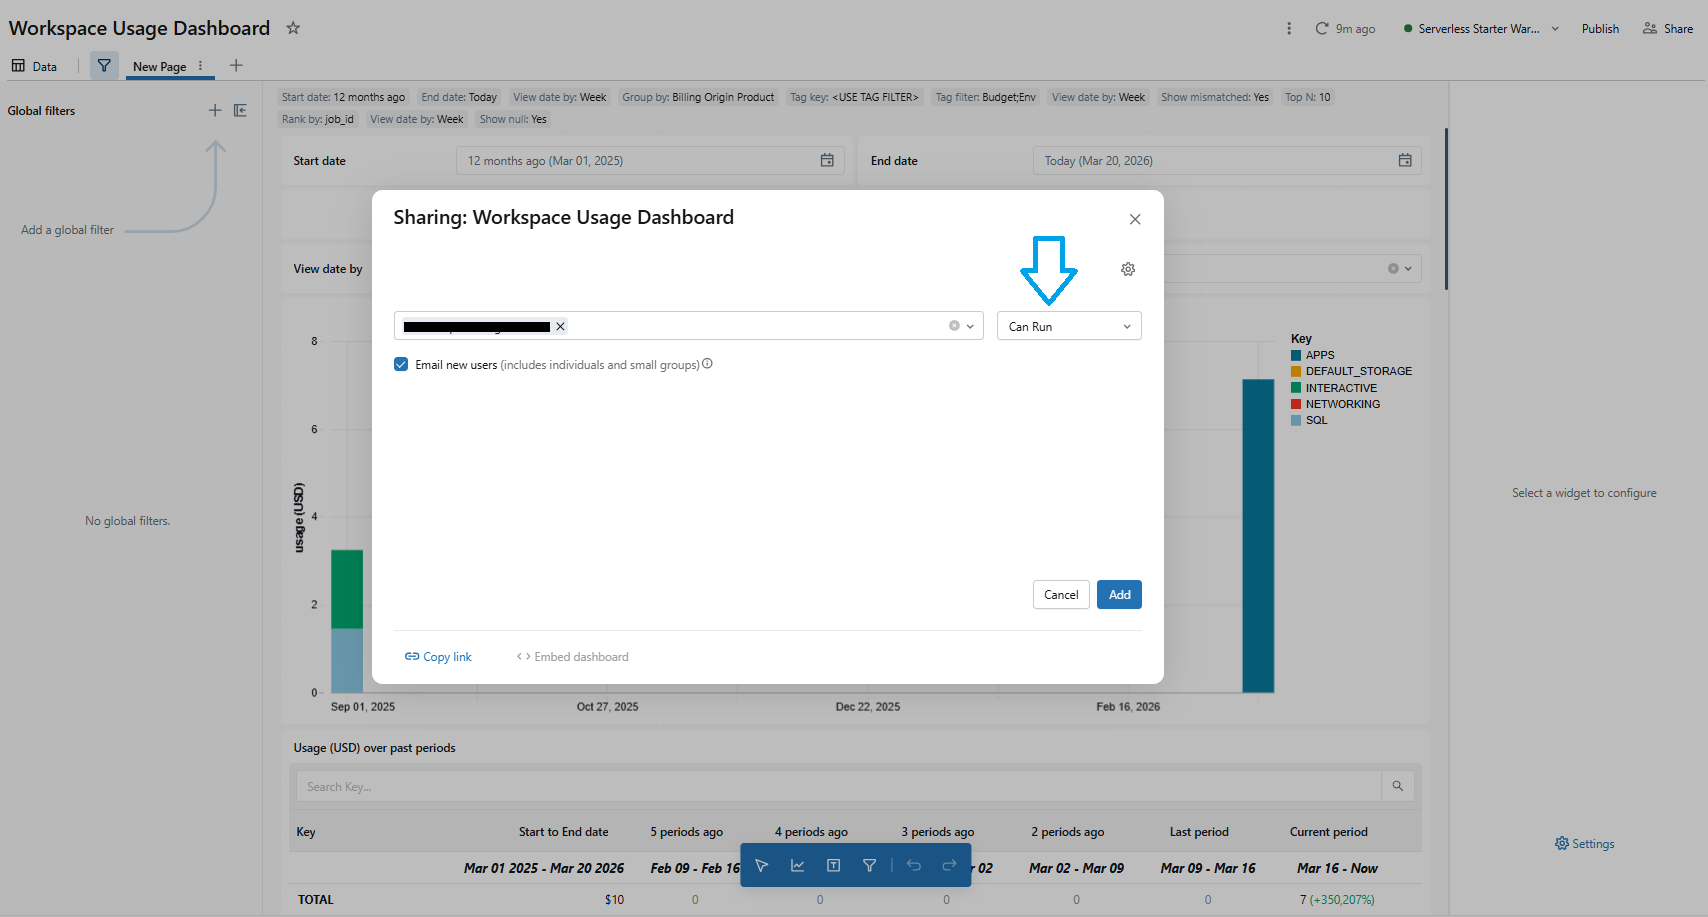Image resolution: width=1708 pixels, height=917 pixels.
Task: Undo the last change with the undo arrow
Action: pos(913,865)
